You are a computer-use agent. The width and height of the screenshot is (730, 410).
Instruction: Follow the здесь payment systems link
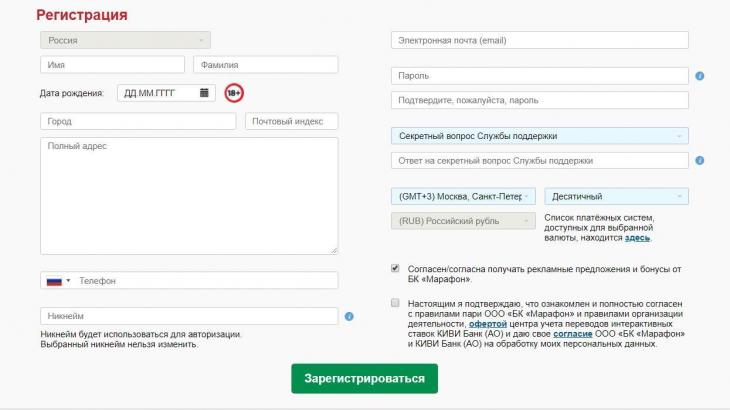(637, 238)
